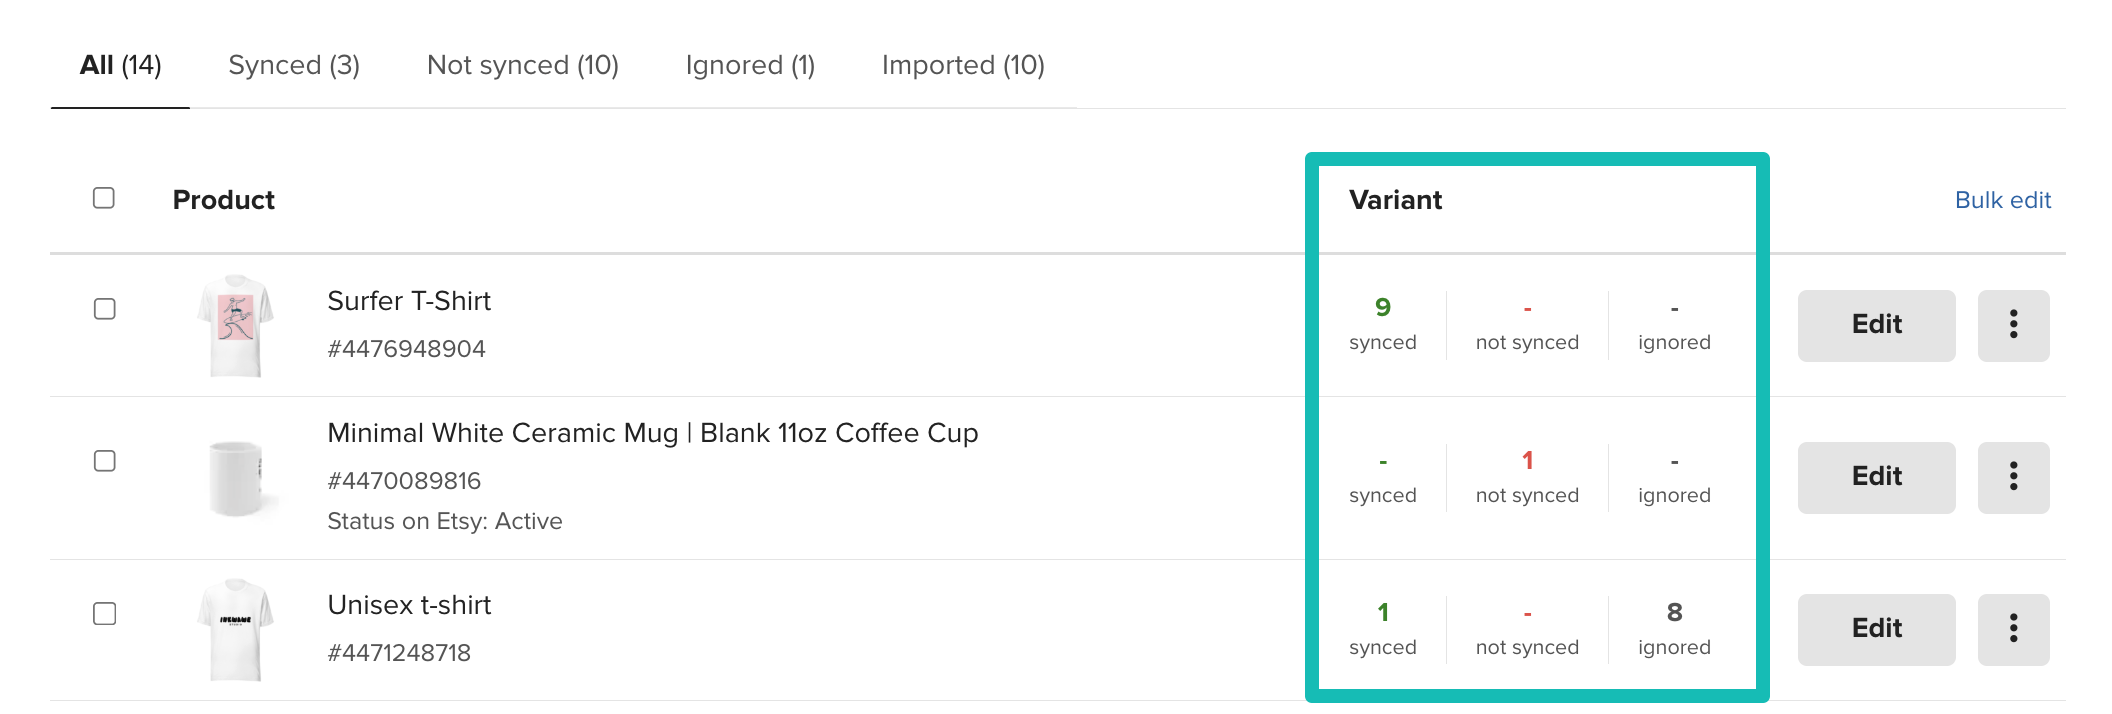
Task: Switch to the Not synced tab
Action: [x=522, y=65]
